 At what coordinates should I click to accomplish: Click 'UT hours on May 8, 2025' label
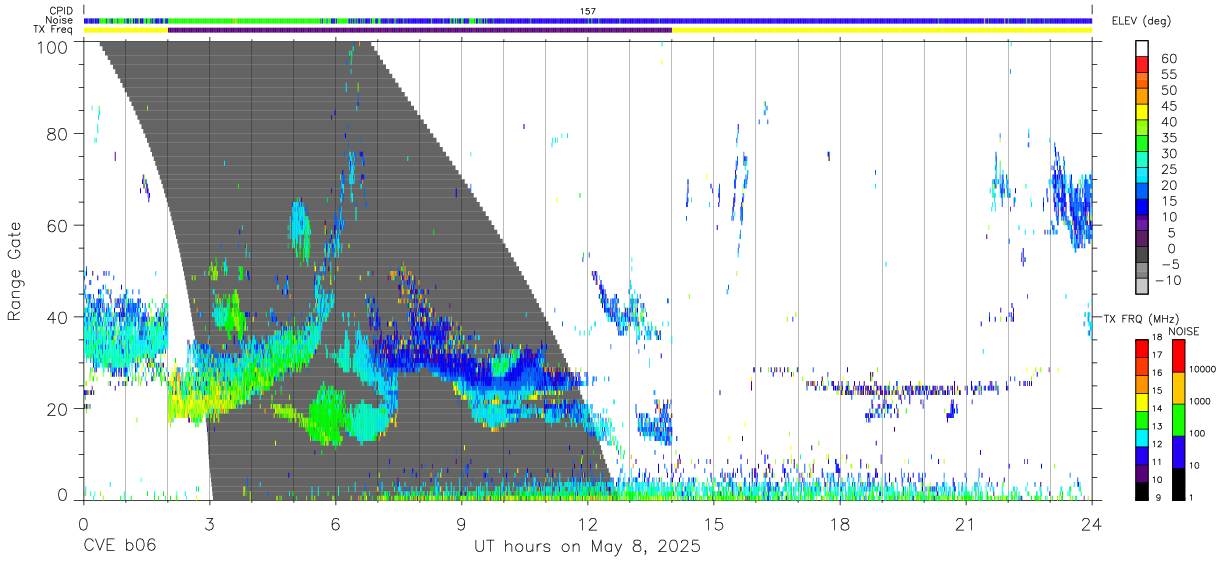tap(588, 547)
